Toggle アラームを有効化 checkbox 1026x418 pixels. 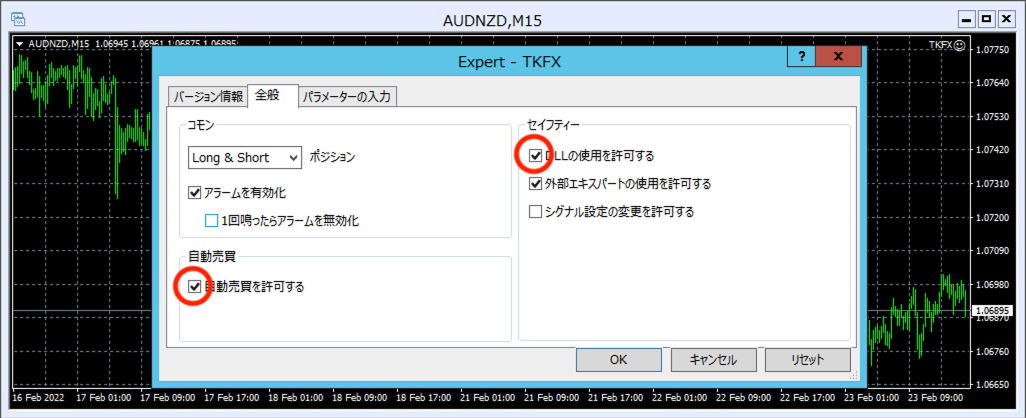195,193
